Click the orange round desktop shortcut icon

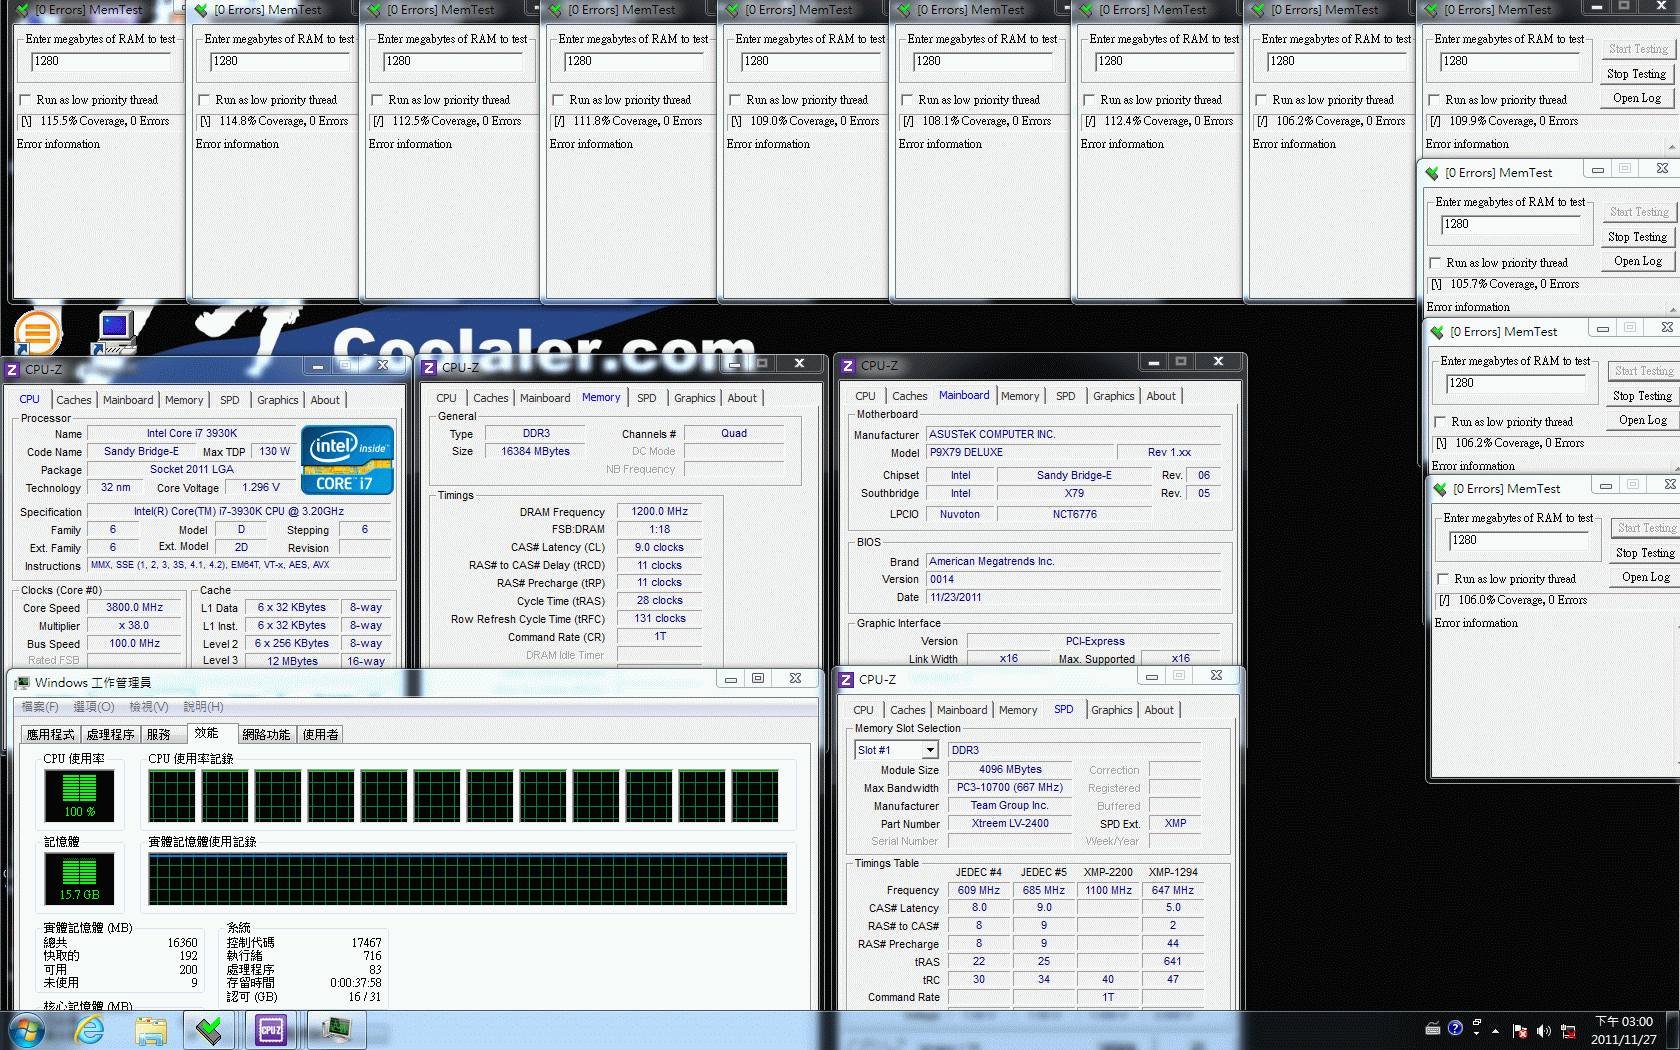click(38, 332)
